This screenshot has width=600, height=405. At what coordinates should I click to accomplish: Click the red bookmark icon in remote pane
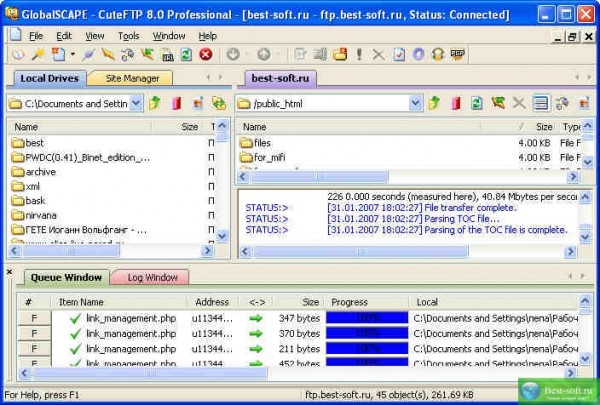pyautogui.click(x=455, y=103)
